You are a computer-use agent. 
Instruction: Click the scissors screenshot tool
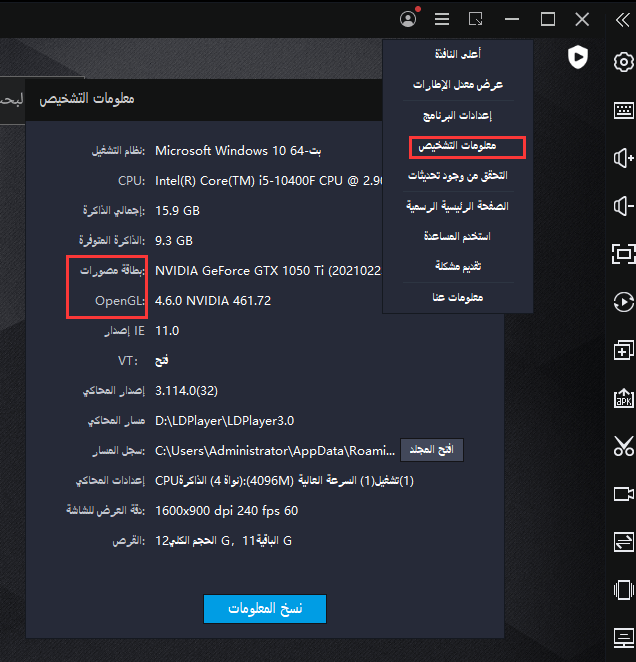624,446
